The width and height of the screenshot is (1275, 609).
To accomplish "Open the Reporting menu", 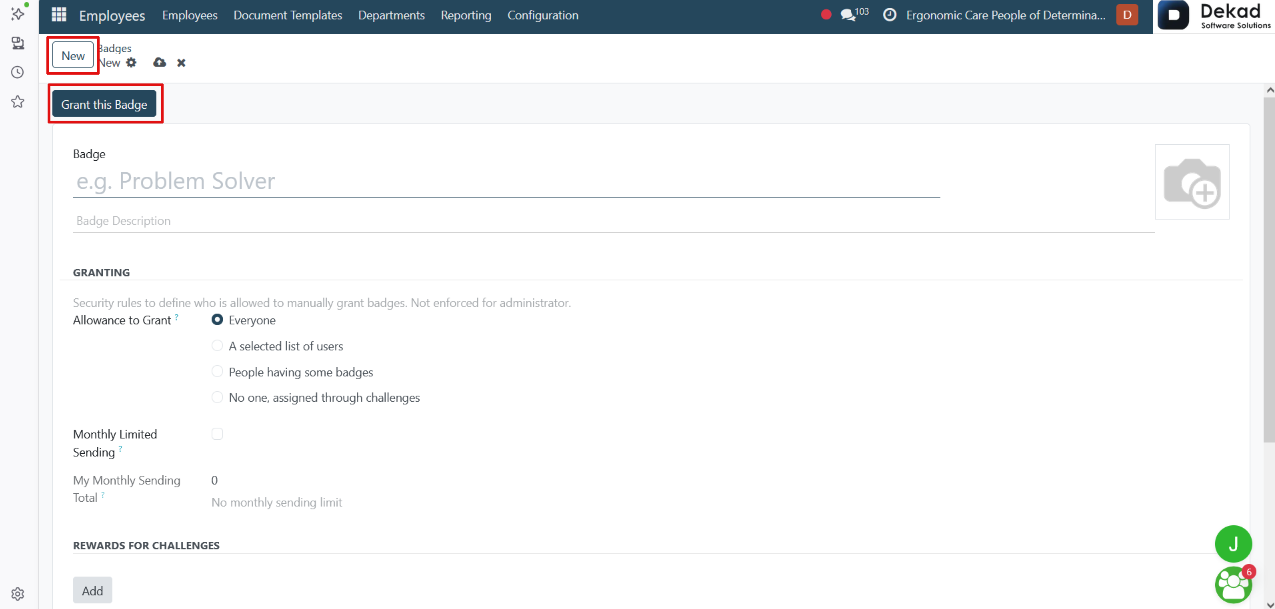I will 466,15.
